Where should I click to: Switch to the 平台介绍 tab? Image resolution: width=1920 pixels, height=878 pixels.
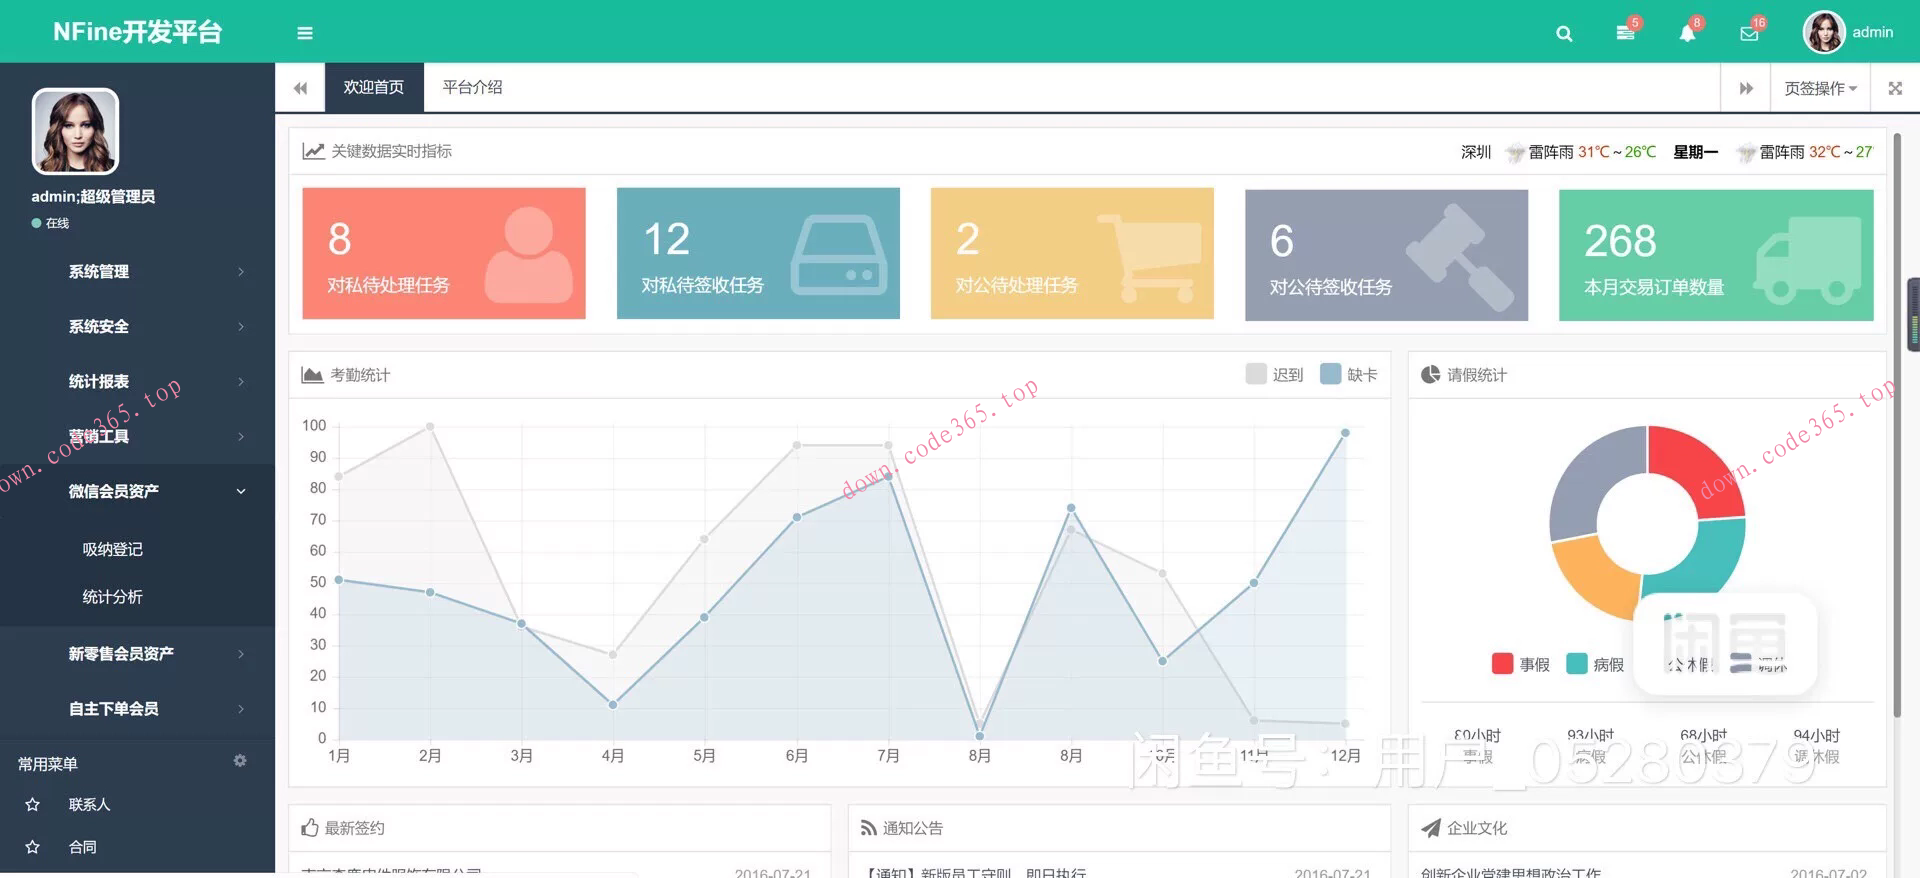point(472,88)
